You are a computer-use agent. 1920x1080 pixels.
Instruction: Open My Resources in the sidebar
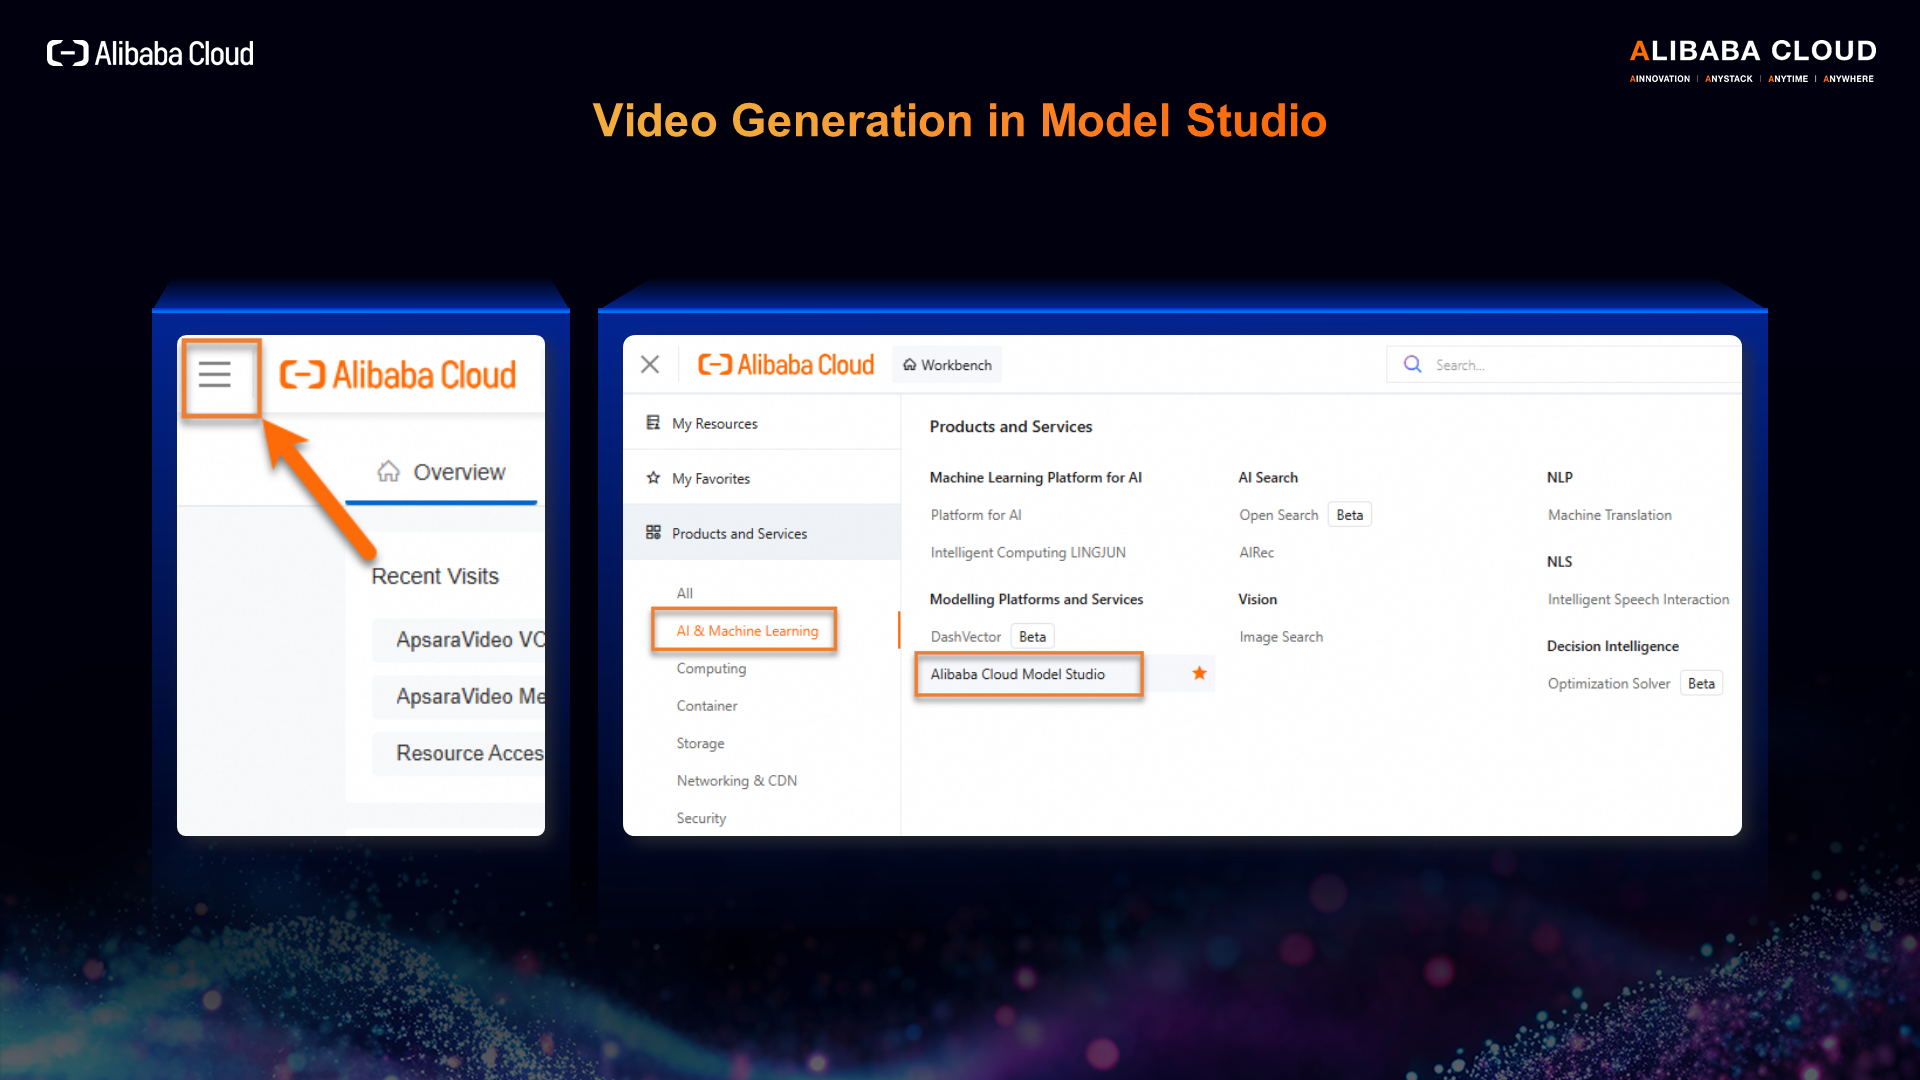point(762,424)
